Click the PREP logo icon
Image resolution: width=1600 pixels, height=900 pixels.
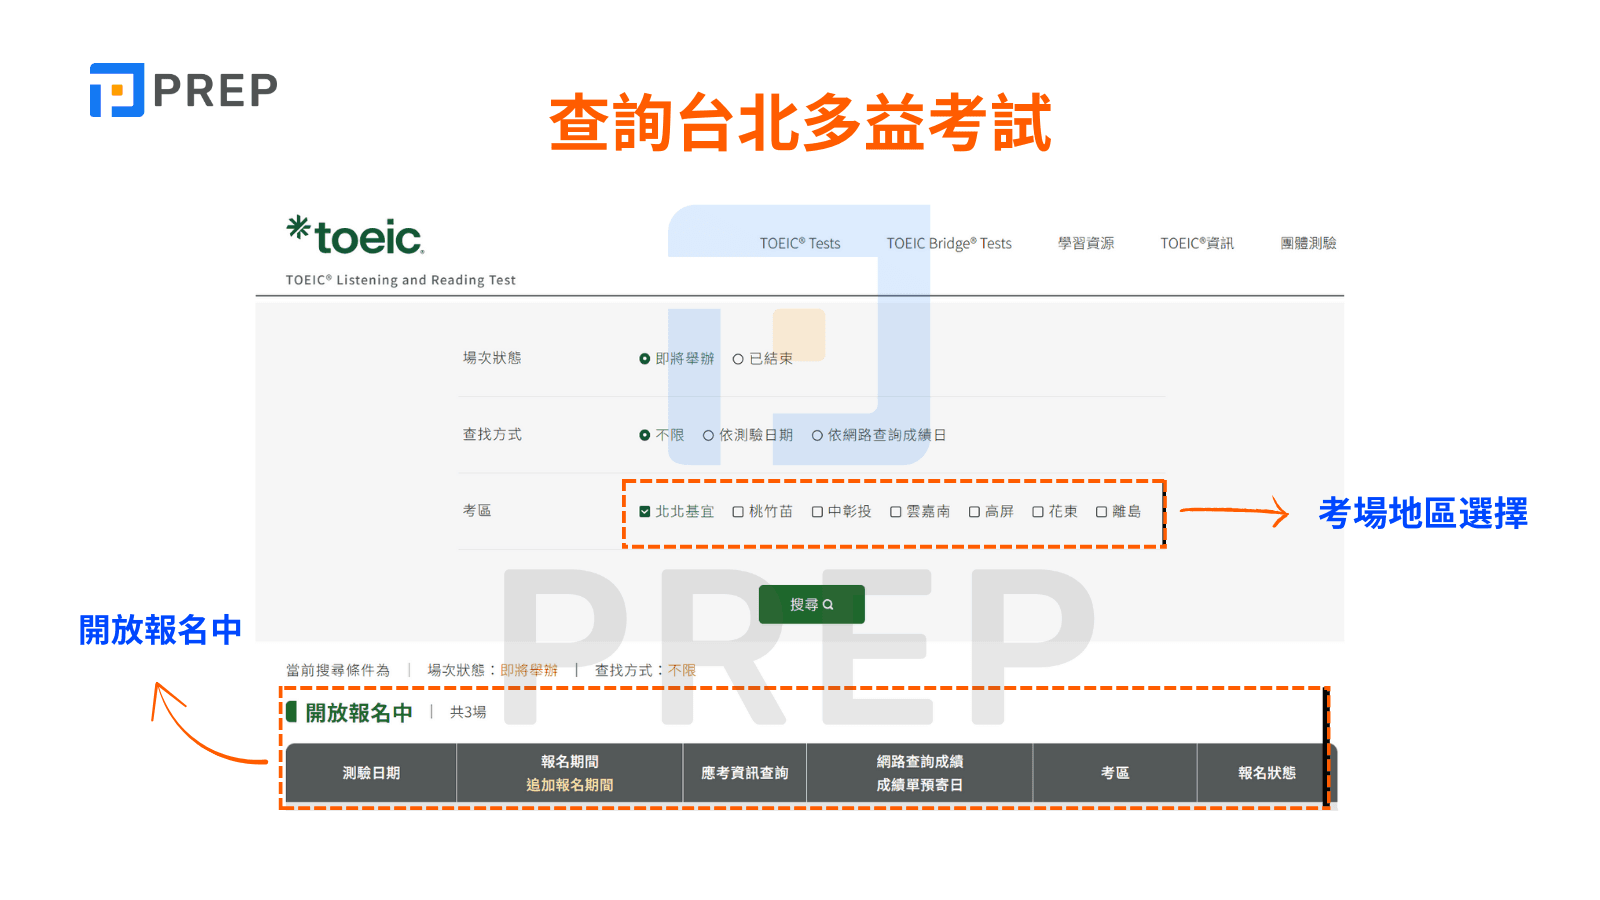117,90
